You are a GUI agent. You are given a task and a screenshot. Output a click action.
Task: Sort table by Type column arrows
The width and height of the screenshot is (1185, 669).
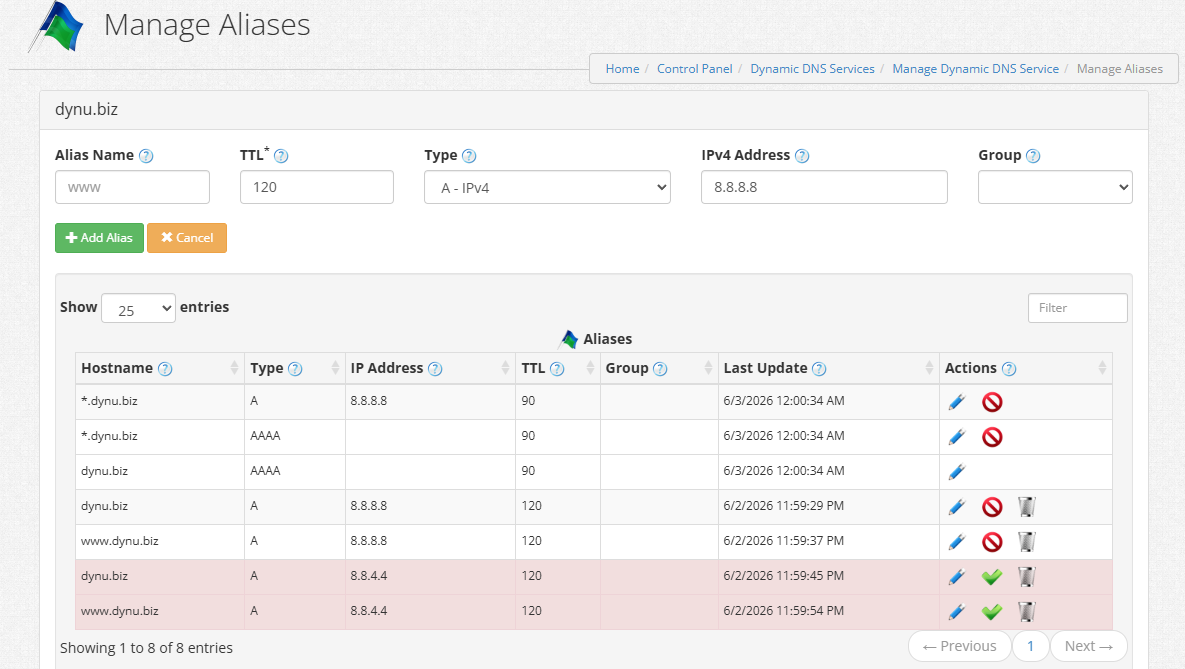point(335,368)
